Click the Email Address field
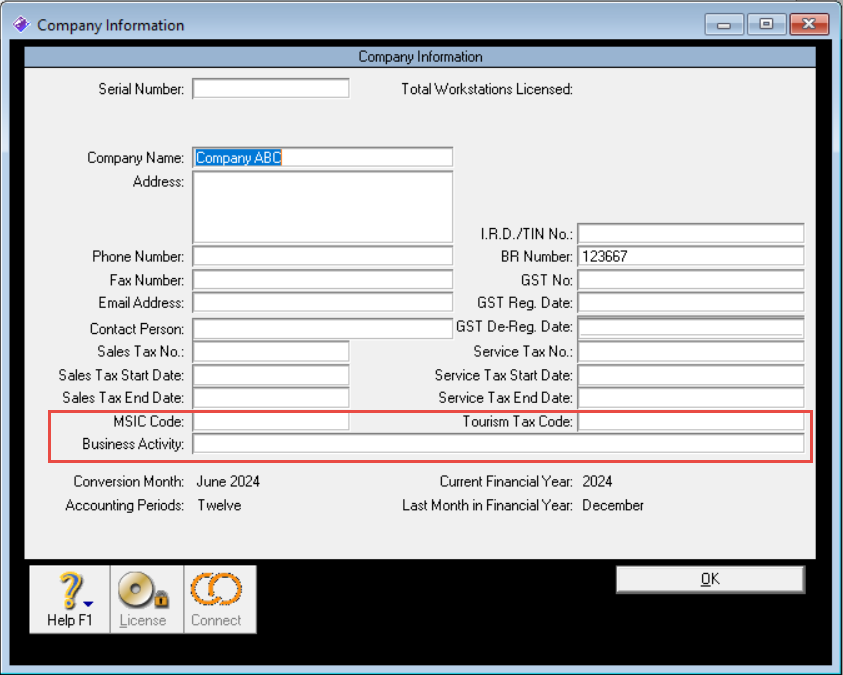Image resolution: width=843 pixels, height=675 pixels. pyautogui.click(x=322, y=303)
